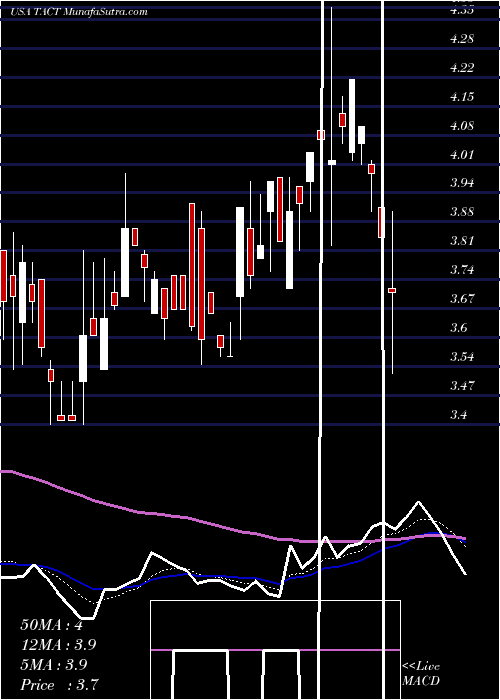Click the Price : 3.7 readout
Image resolution: width=500 pixels, height=700 pixels.
click(x=59, y=685)
